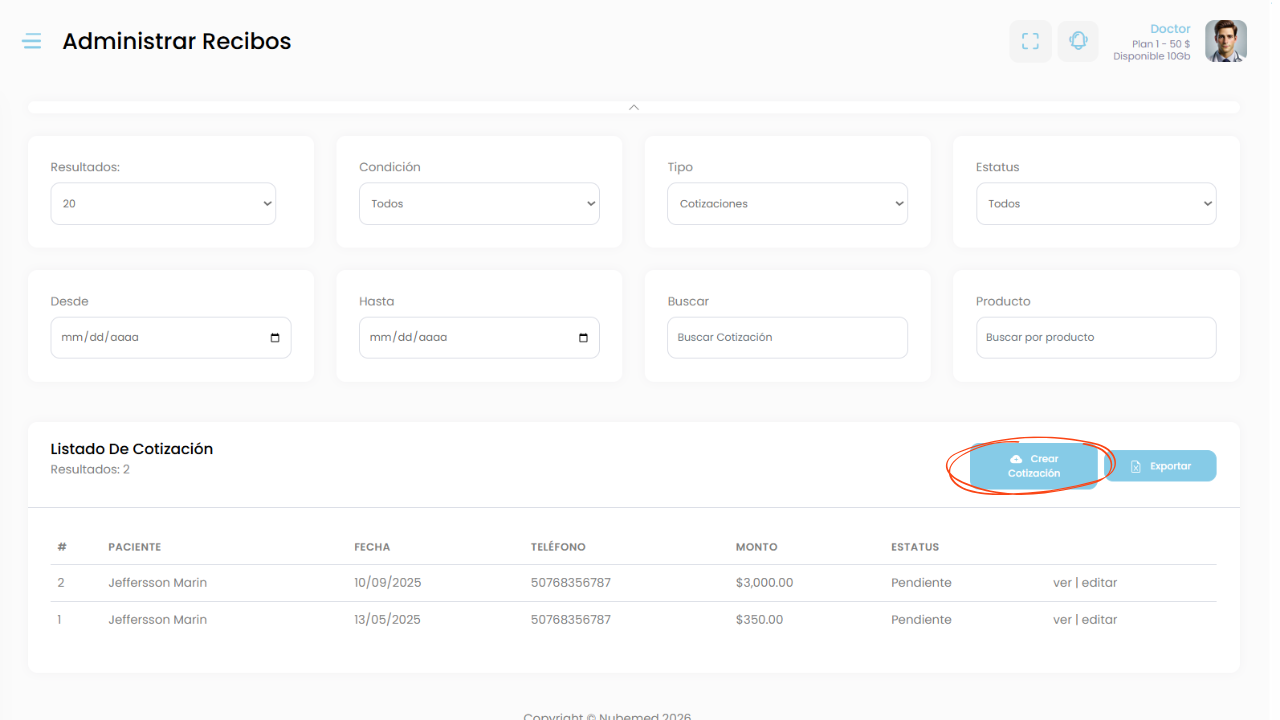The height and width of the screenshot is (720, 1280).
Task: Expand the Estatus dropdown
Action: pyautogui.click(x=1096, y=203)
